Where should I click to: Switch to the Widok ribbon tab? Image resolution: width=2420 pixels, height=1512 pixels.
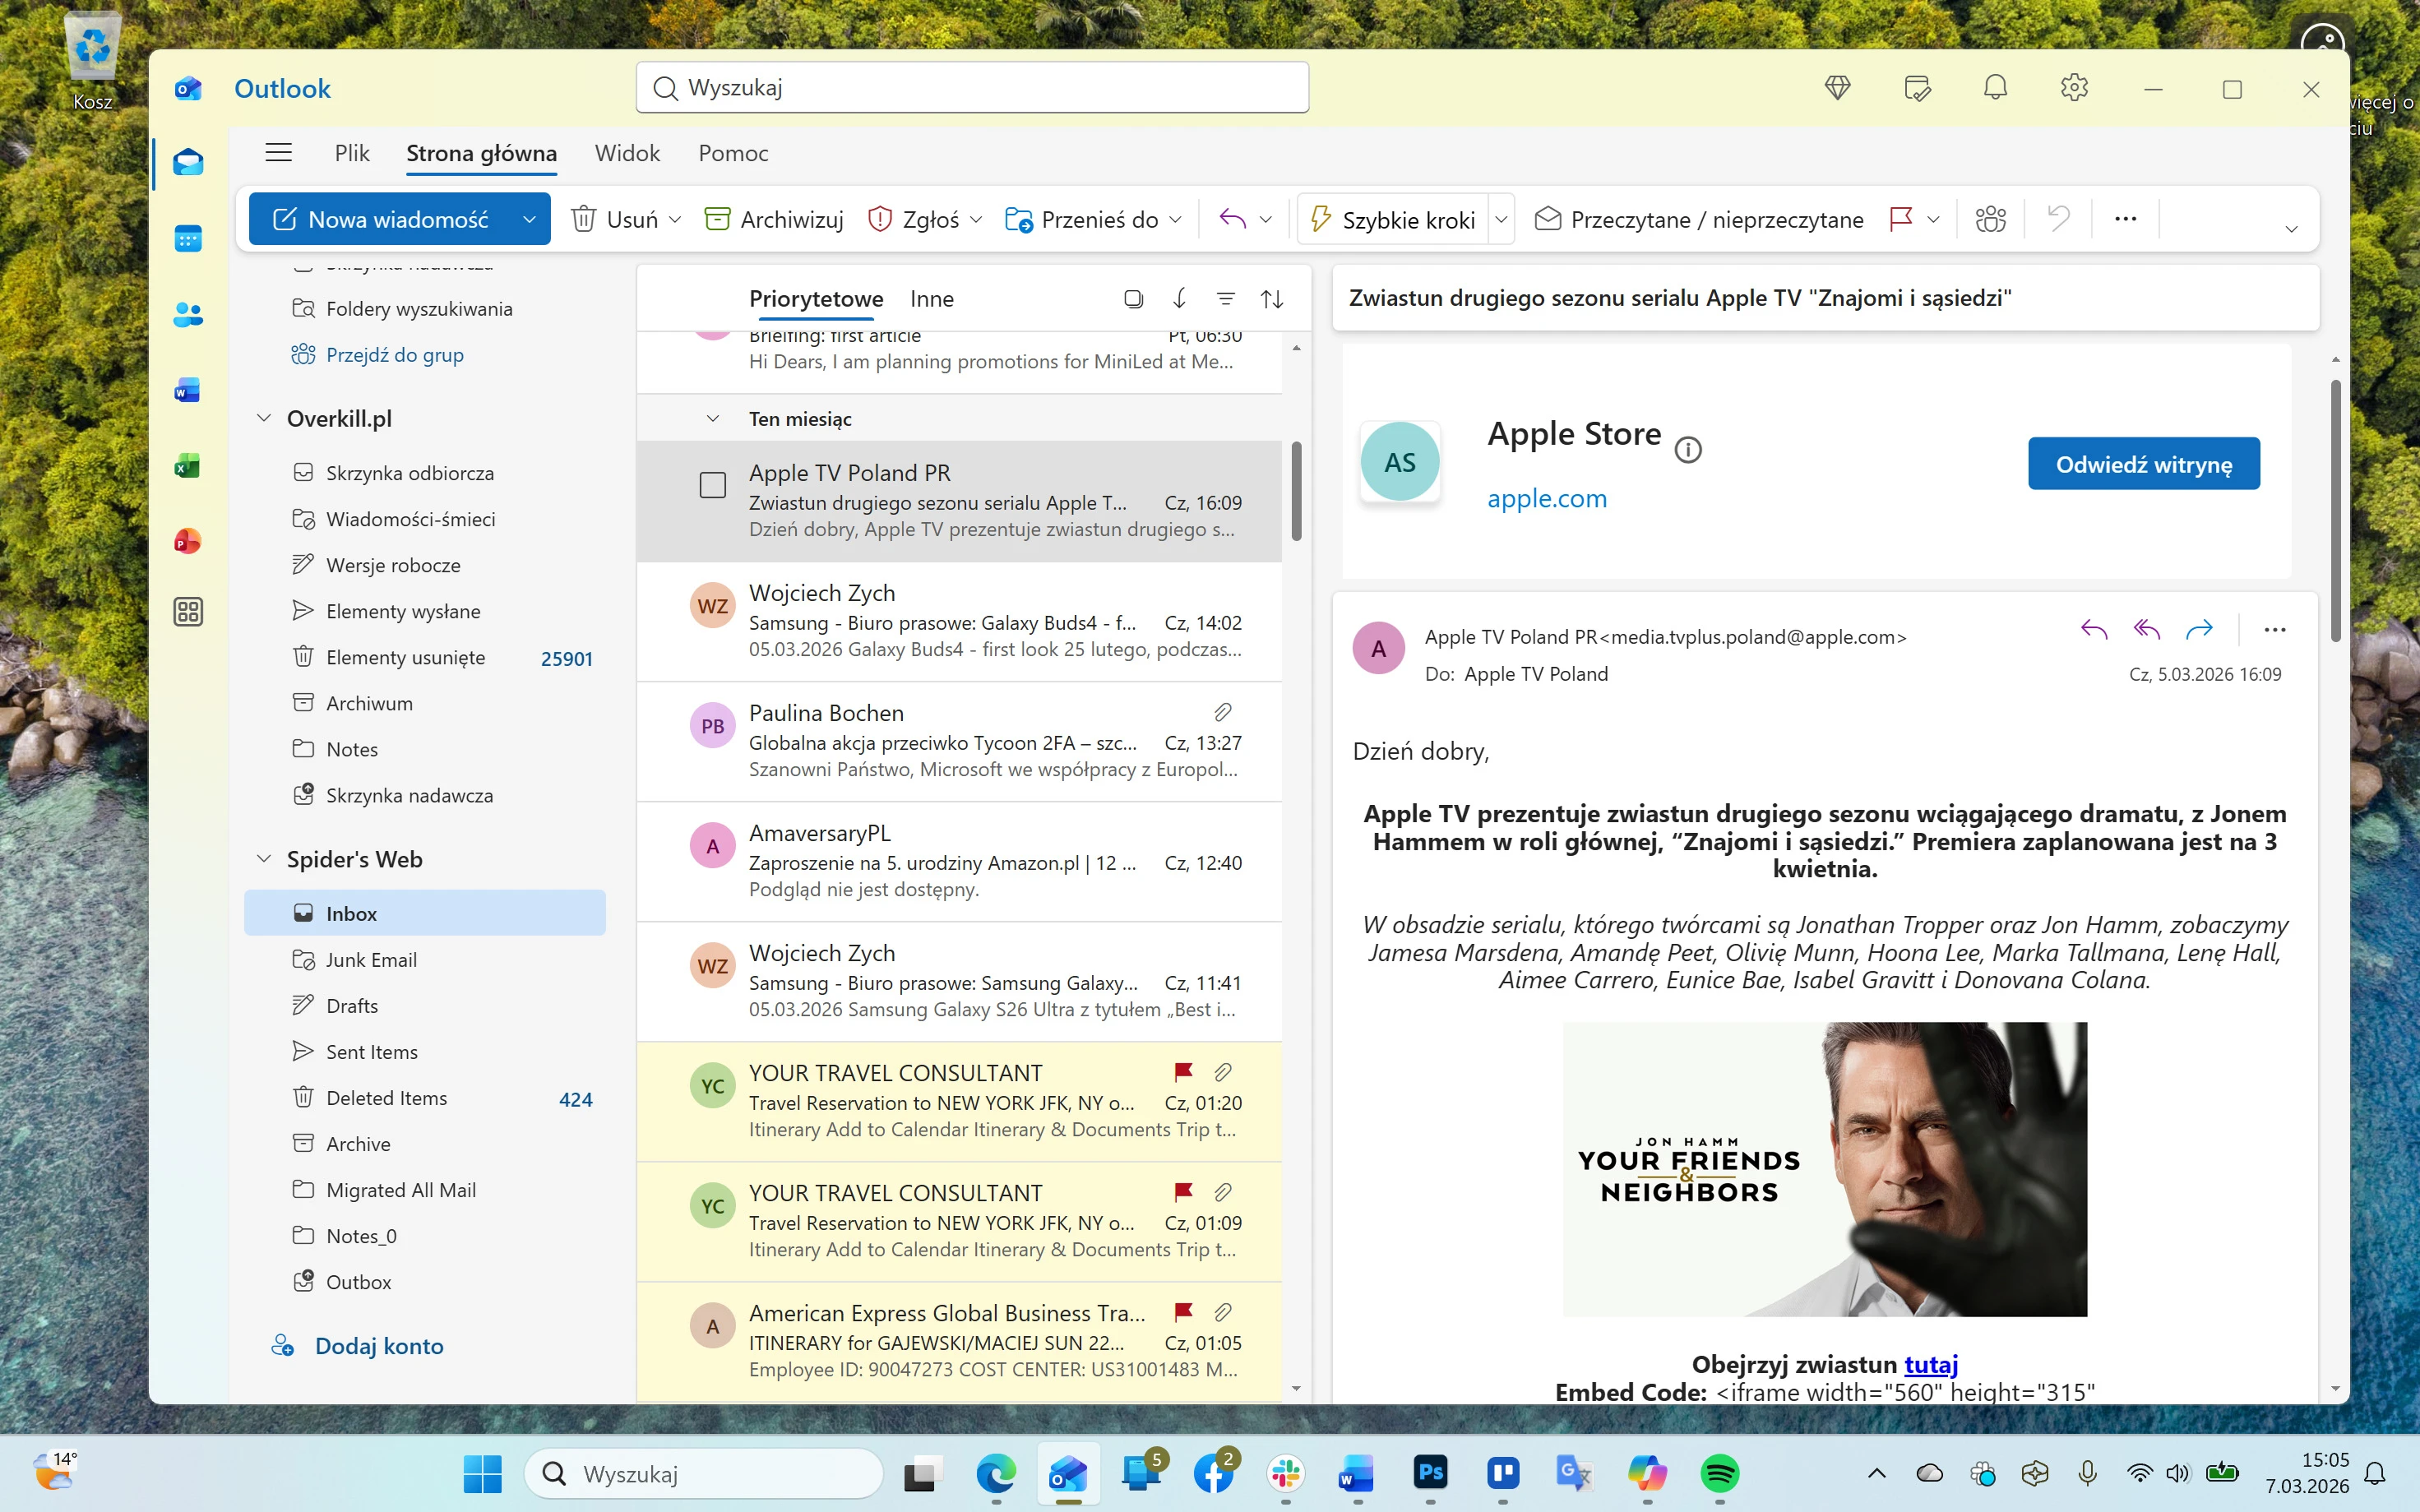pyautogui.click(x=627, y=153)
